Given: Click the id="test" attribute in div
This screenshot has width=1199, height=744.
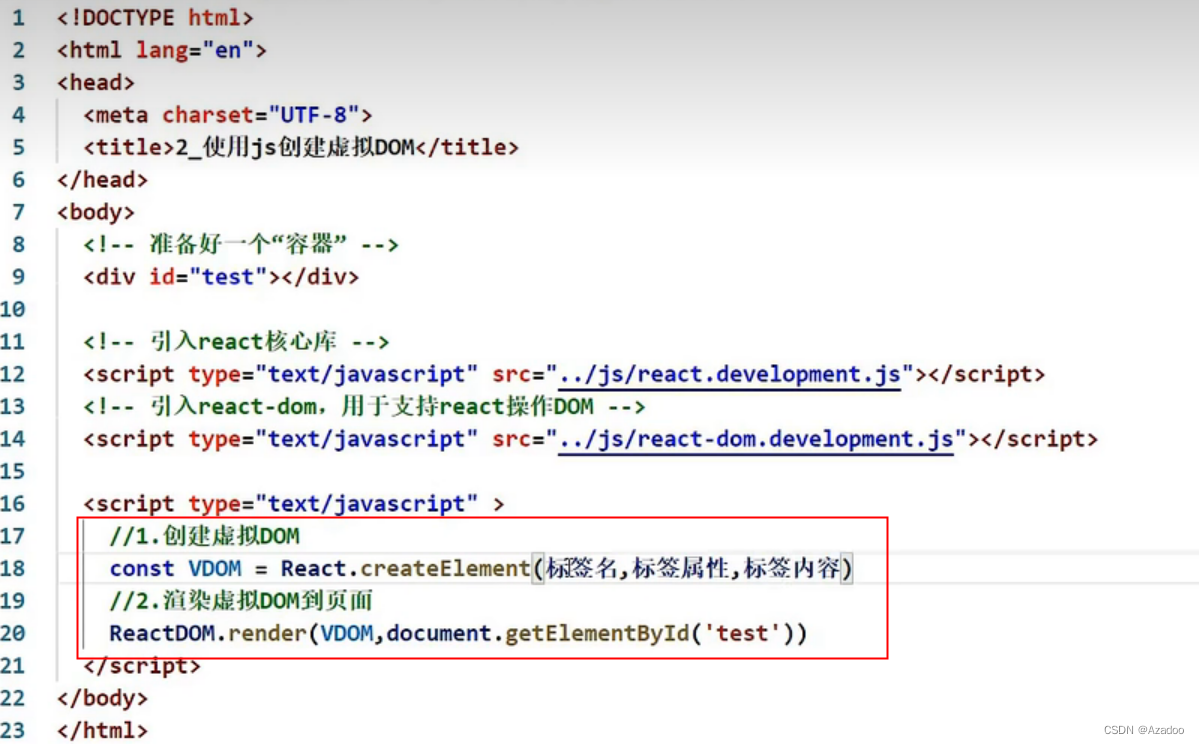Looking at the screenshot, I should [x=208, y=277].
